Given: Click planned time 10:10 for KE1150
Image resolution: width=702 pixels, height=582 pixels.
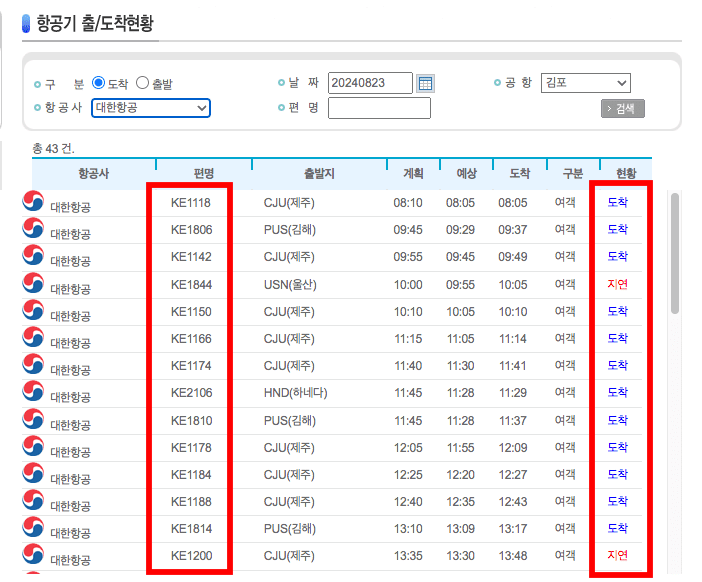Looking at the screenshot, I should pyautogui.click(x=408, y=312).
